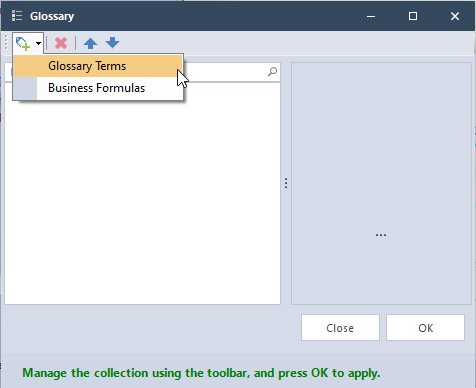The width and height of the screenshot is (476, 388).
Task: Click the Close button
Action: (340, 328)
